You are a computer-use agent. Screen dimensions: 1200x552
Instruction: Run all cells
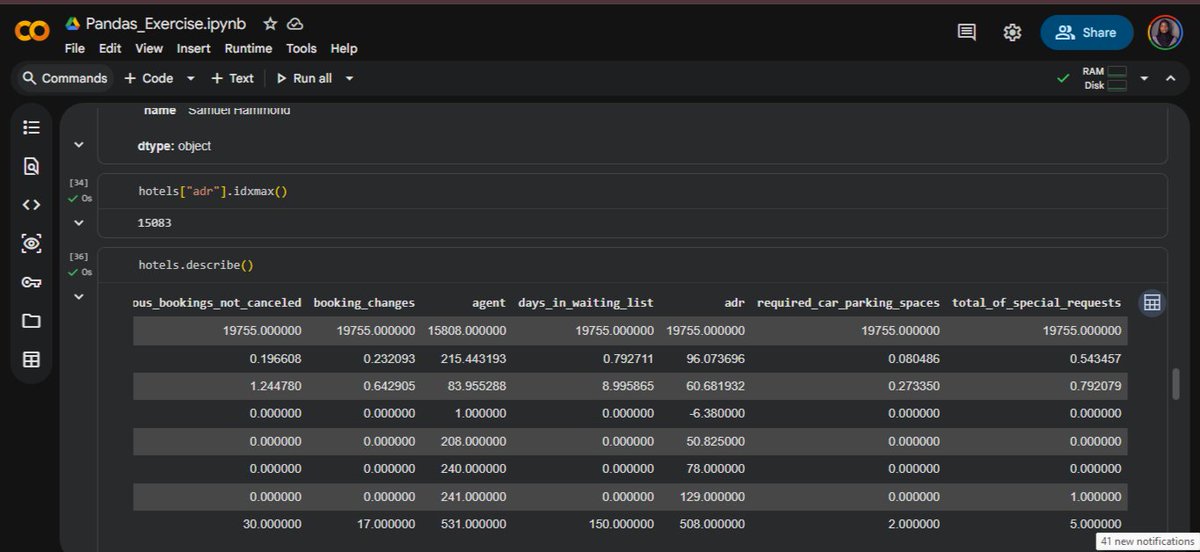[304, 78]
